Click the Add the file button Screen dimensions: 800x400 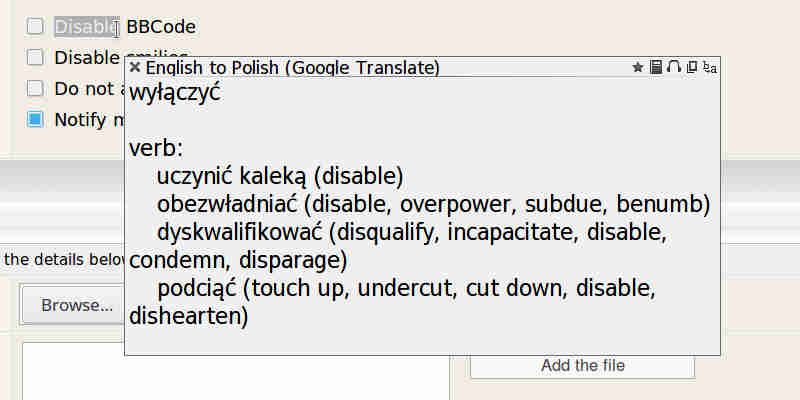(583, 366)
